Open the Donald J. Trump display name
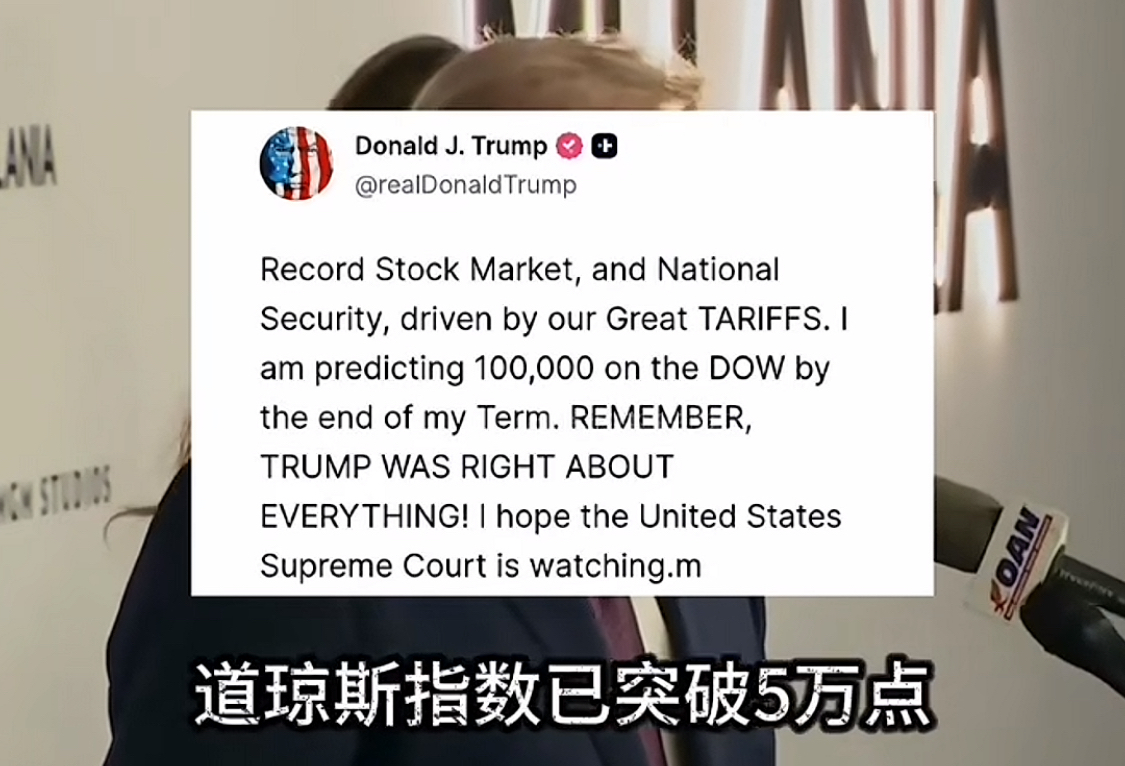Image resolution: width=1125 pixels, height=766 pixels. pos(451,146)
